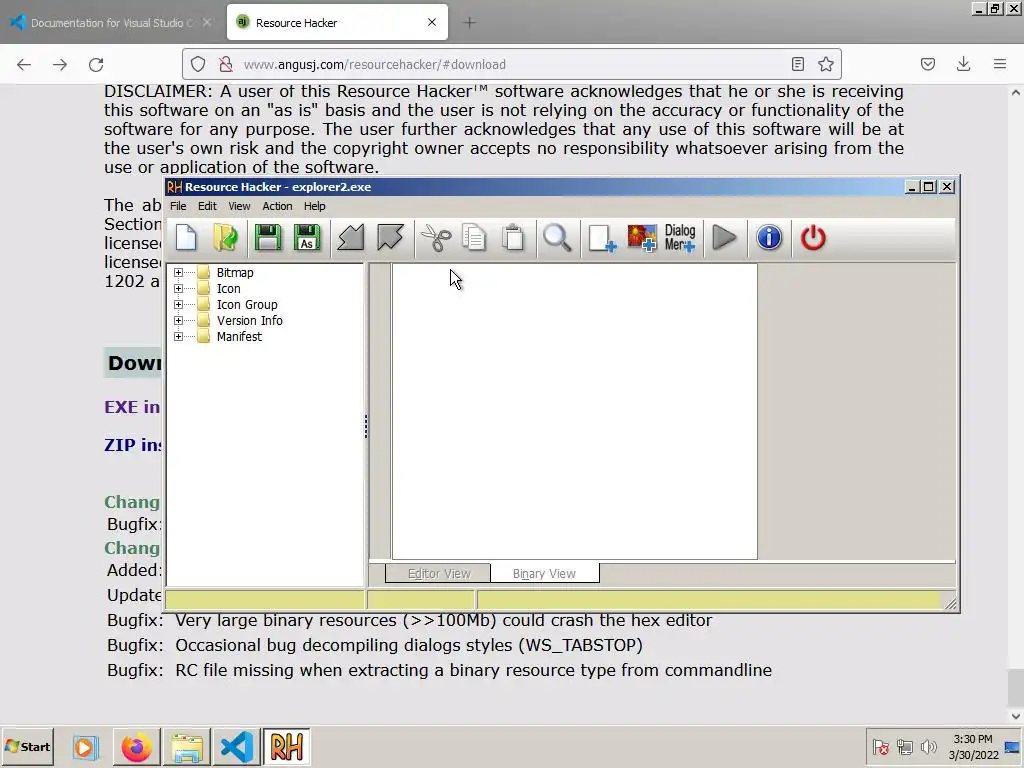Open Windows Explorer from the taskbar
Screen dimensions: 1024x768
tap(187, 746)
